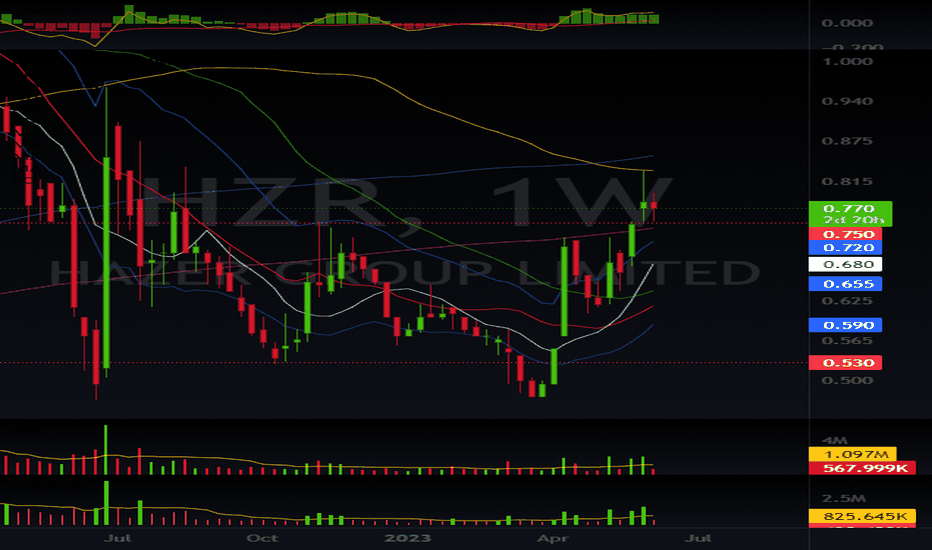The width and height of the screenshot is (932, 550).
Task: Click the 4M volume axis label
Action: pos(835,440)
